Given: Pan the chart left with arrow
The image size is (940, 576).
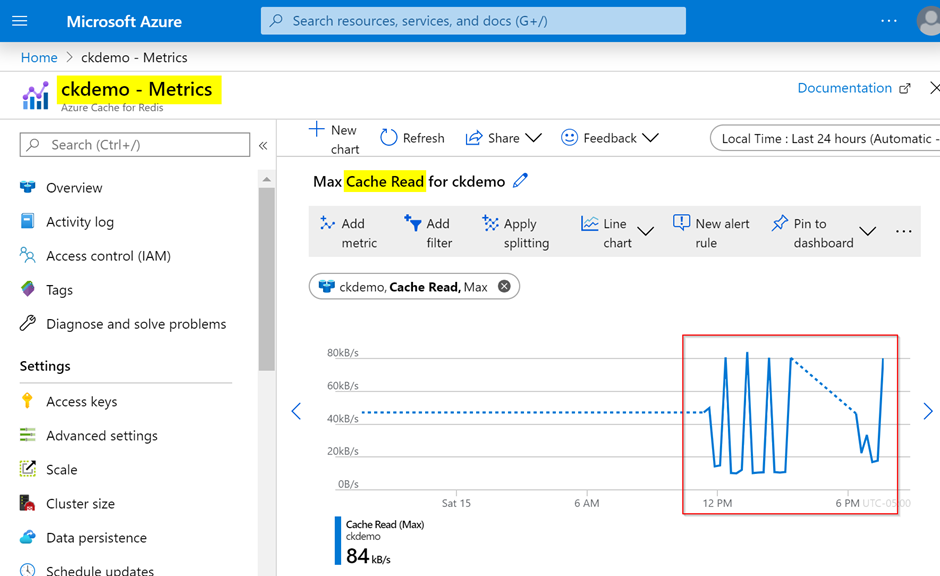Looking at the screenshot, I should coord(296,411).
